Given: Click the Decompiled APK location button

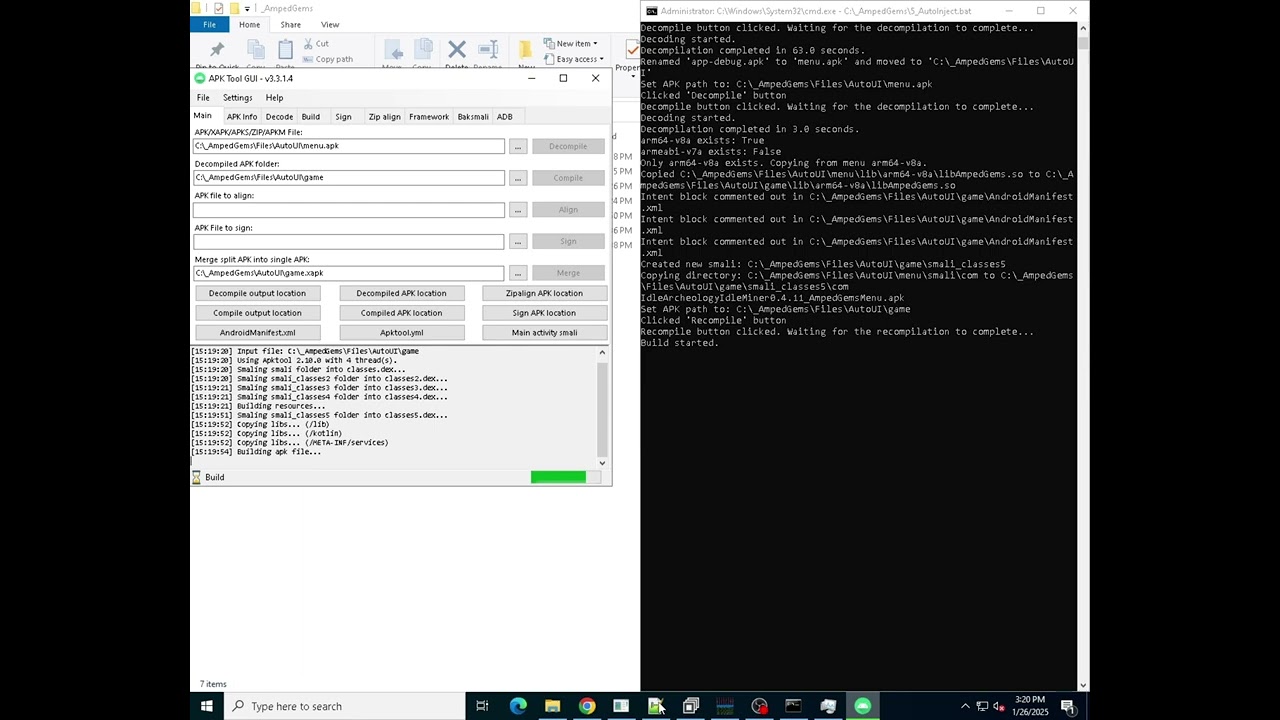Looking at the screenshot, I should (x=401, y=293).
